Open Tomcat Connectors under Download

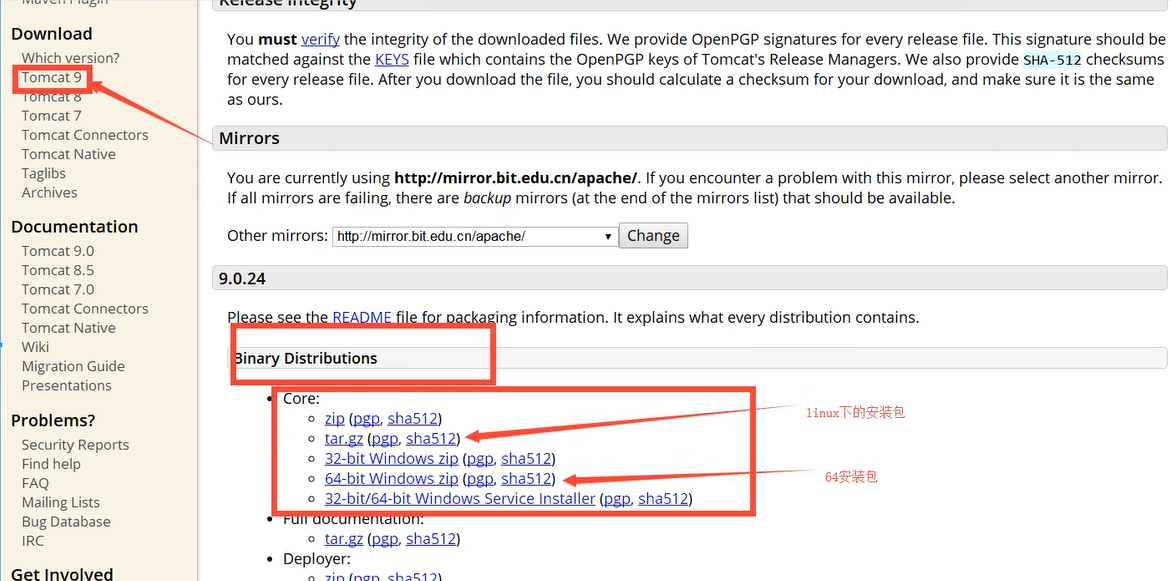tap(84, 134)
